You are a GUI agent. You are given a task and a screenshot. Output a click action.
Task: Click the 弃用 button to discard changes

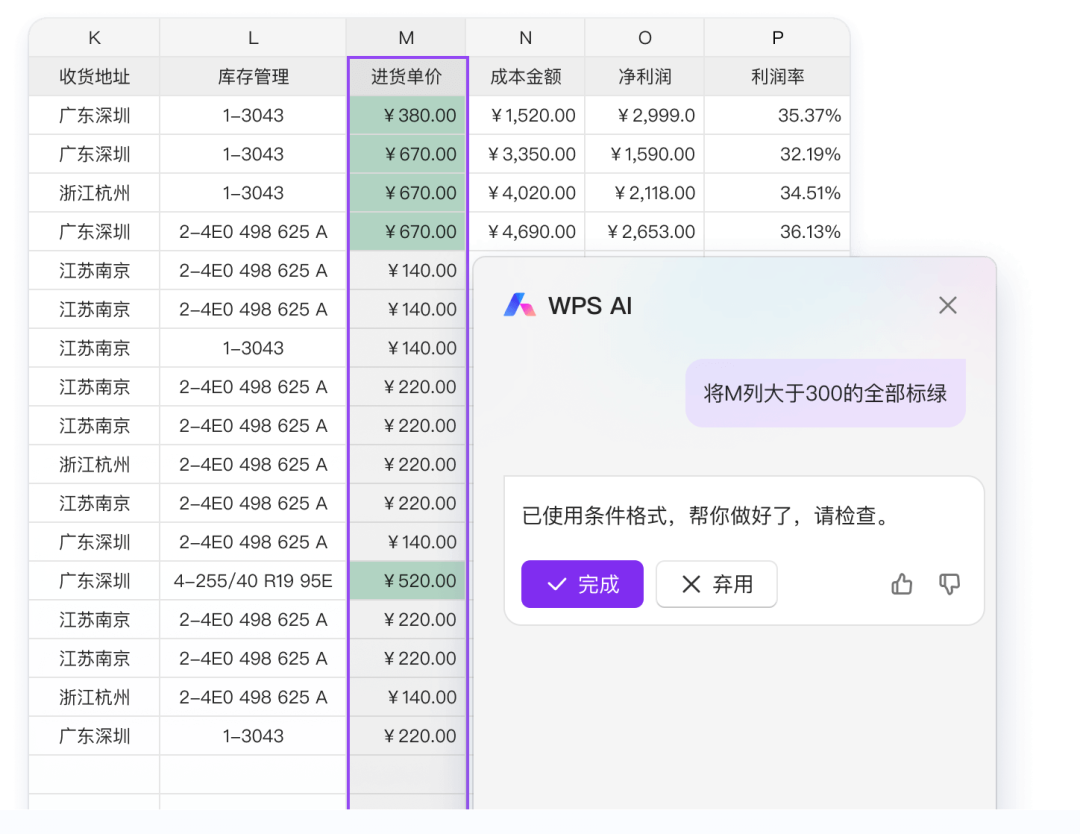(x=716, y=584)
